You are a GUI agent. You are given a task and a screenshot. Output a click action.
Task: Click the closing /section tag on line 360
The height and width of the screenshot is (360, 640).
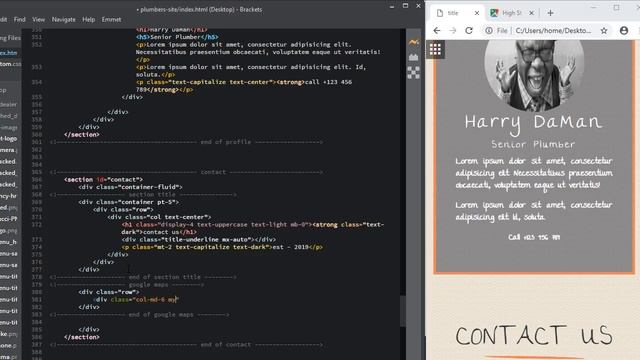point(82,135)
